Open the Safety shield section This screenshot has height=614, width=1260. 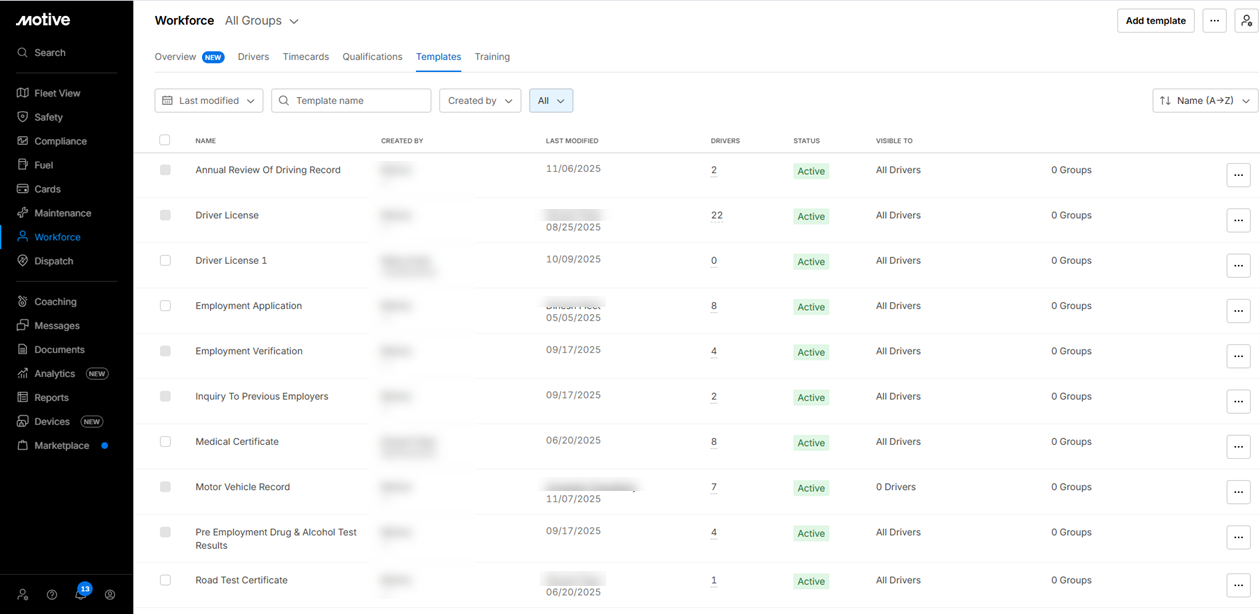48,117
